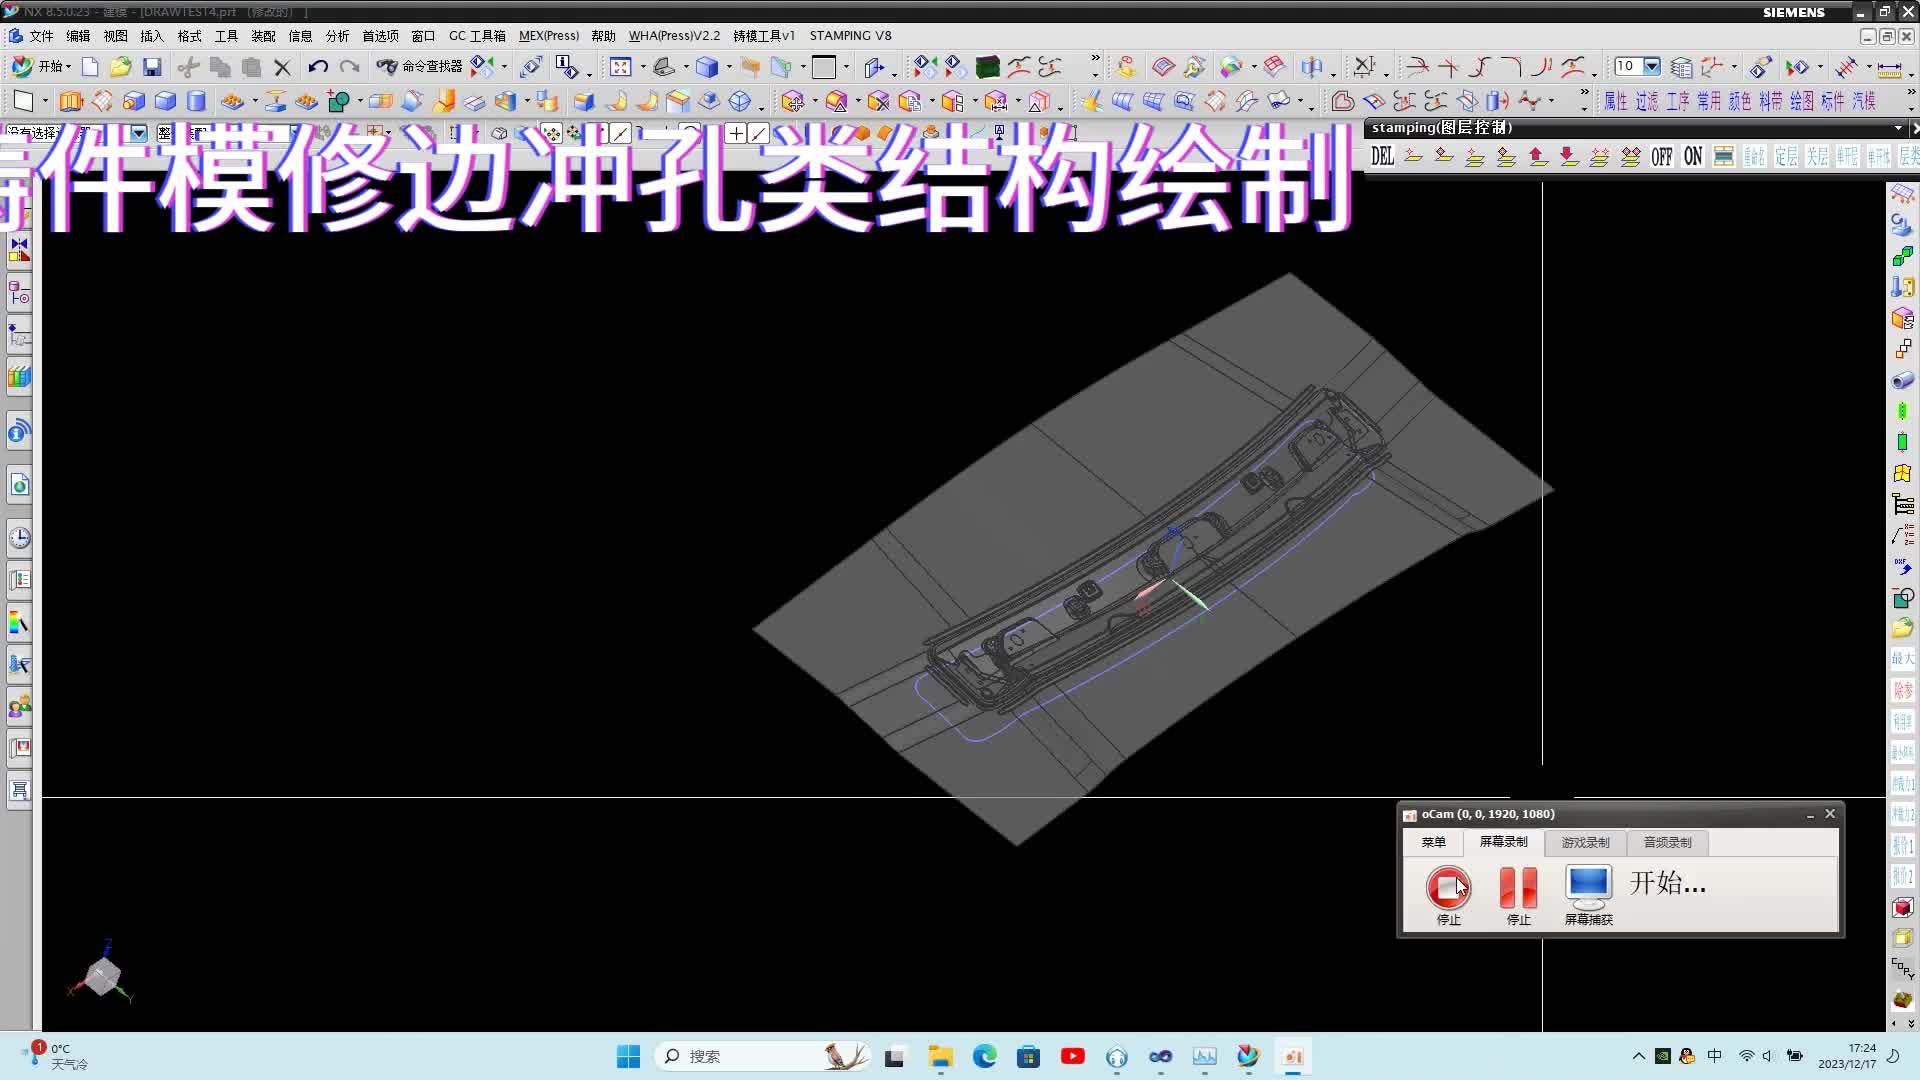Click DEL in the stamping layer control panel

click(x=1383, y=157)
